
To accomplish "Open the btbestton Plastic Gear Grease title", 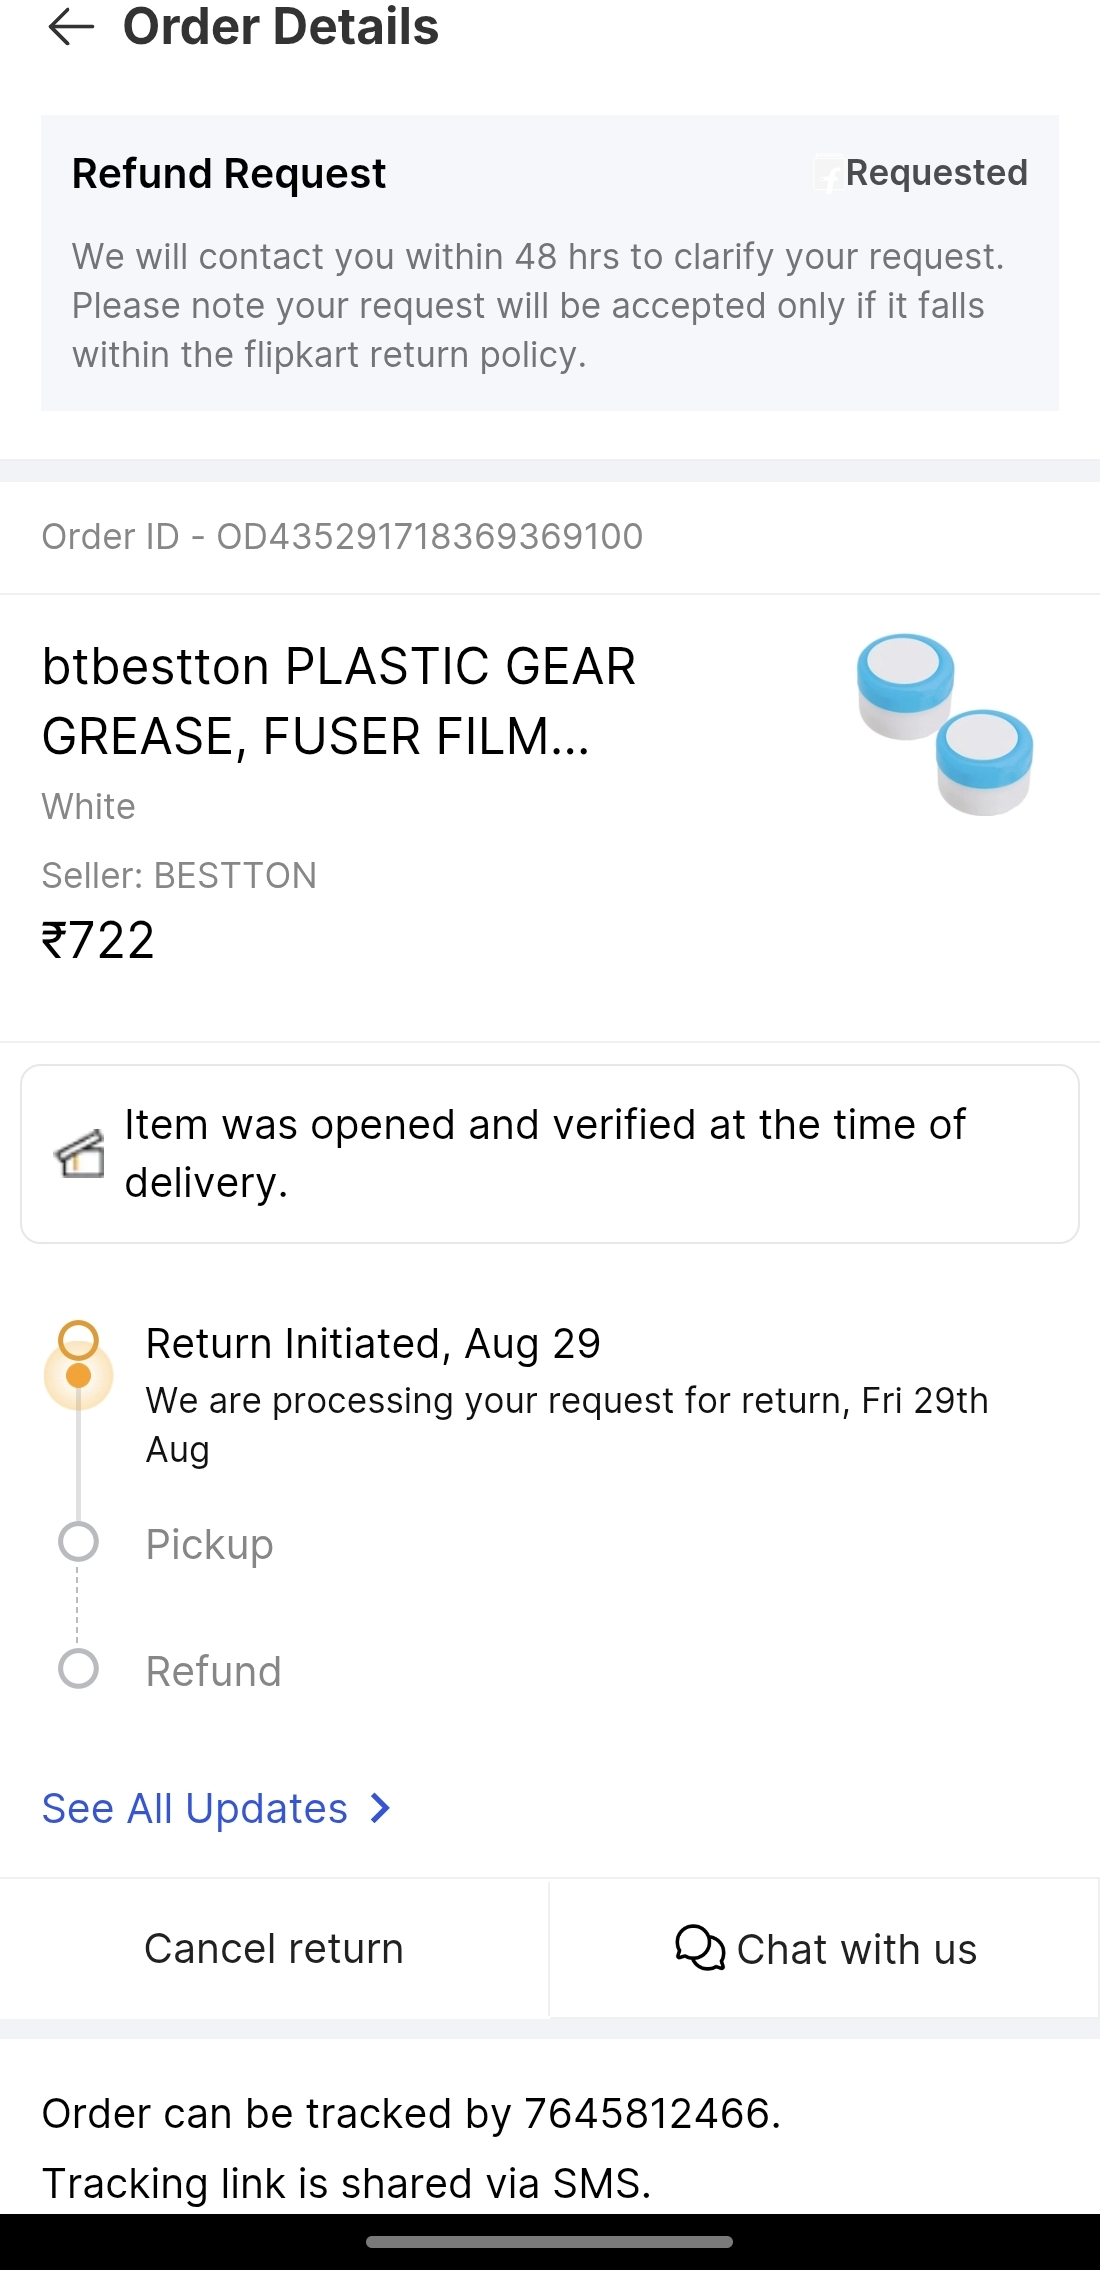I will pyautogui.click(x=338, y=701).
